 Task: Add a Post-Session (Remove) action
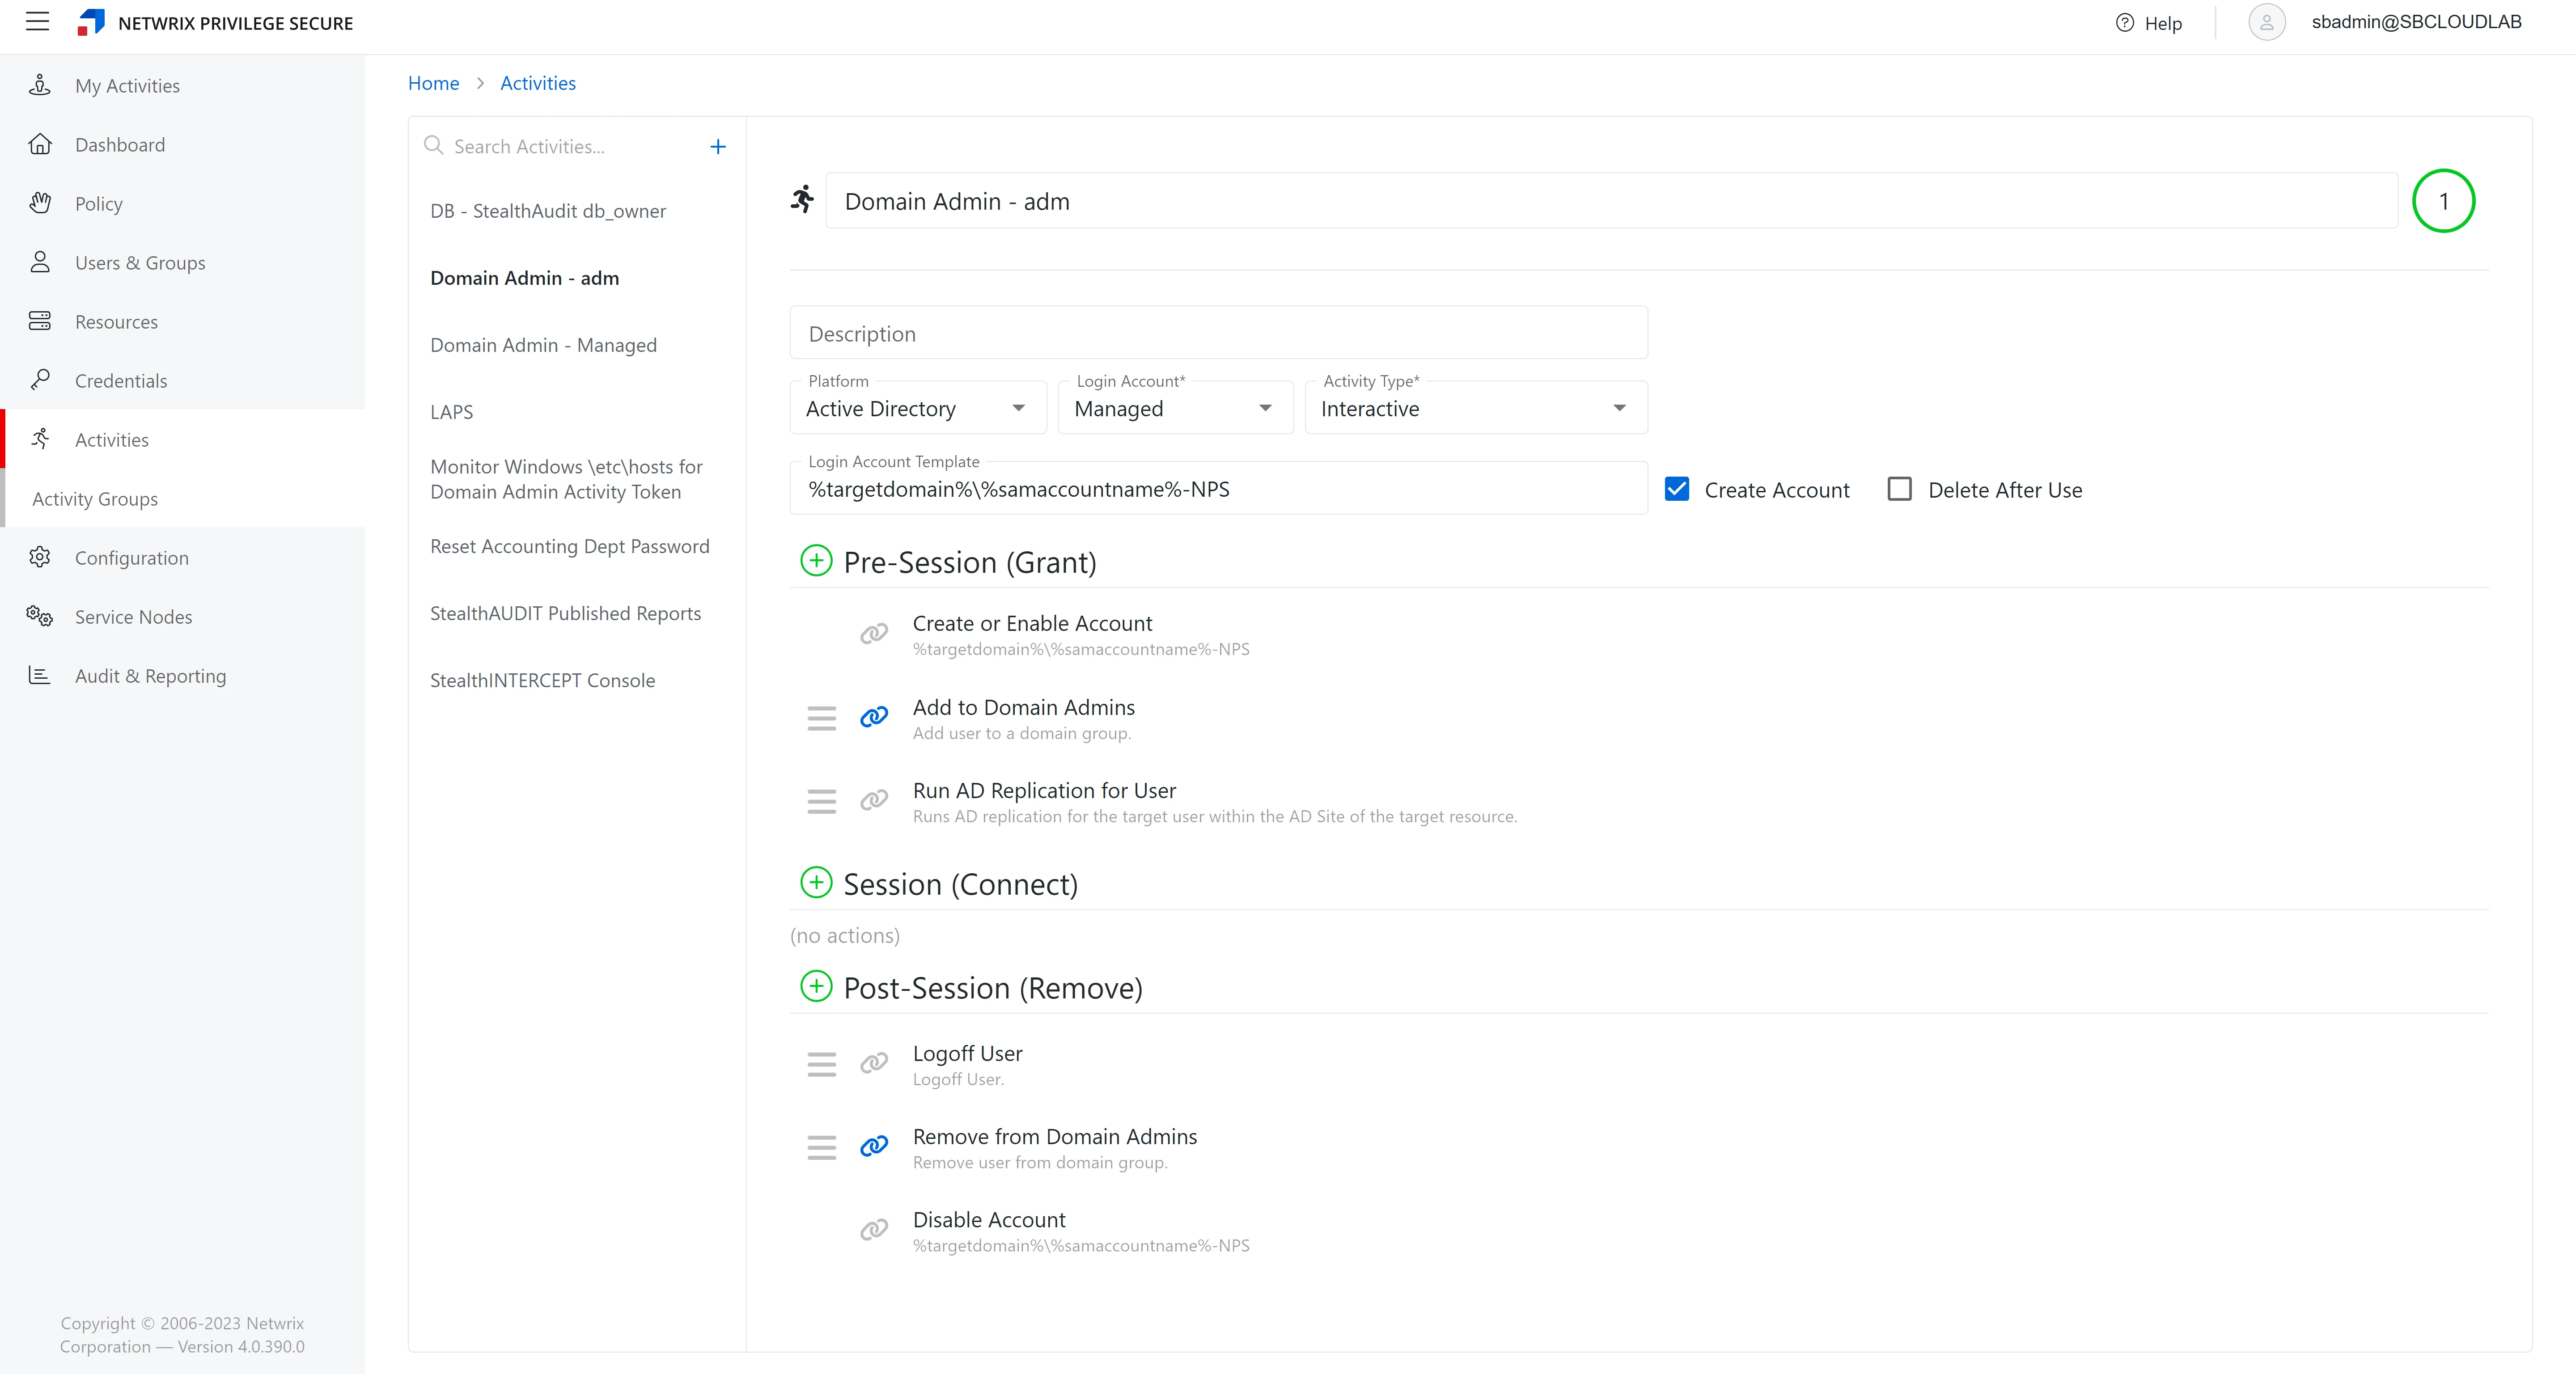(816, 987)
